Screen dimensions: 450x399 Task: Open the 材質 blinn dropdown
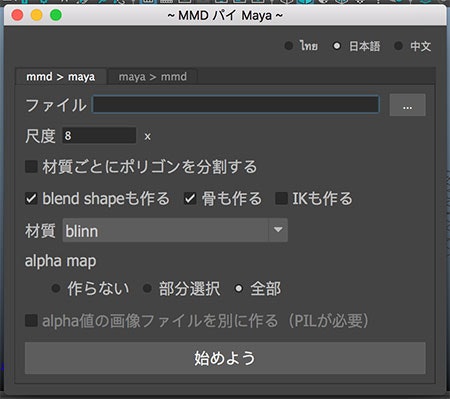[x=175, y=230]
